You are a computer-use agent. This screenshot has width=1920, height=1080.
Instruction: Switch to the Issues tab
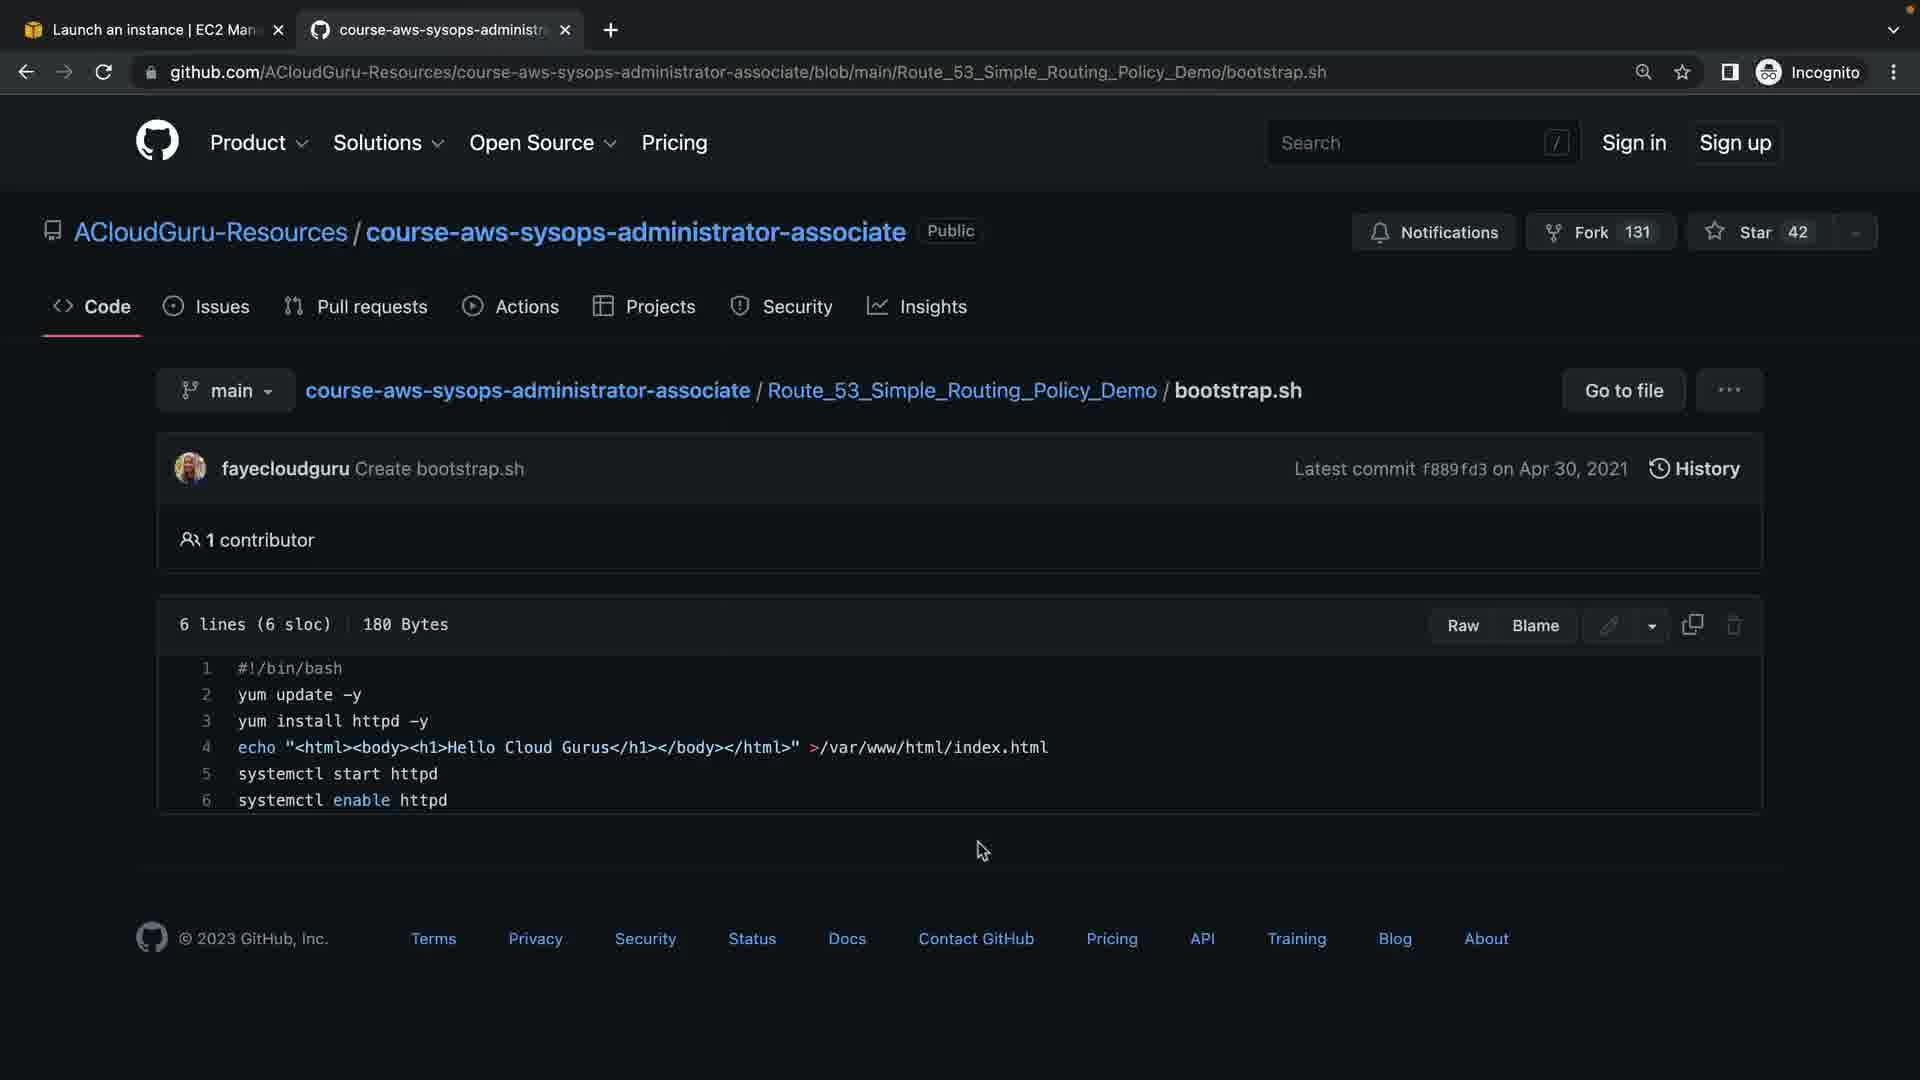coord(206,307)
